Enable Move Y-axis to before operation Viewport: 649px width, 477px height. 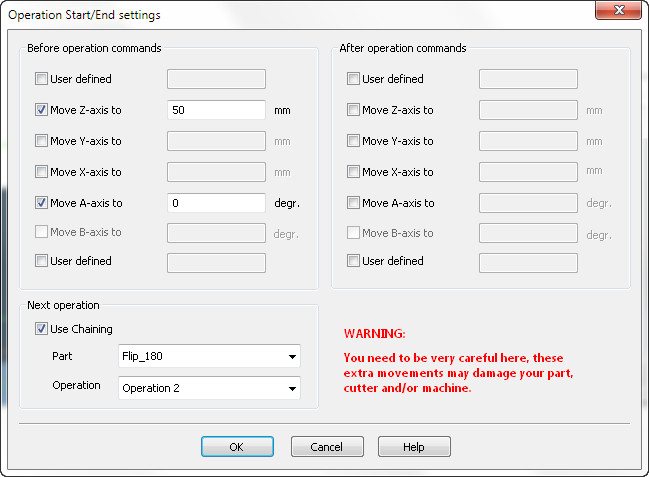click(41, 141)
